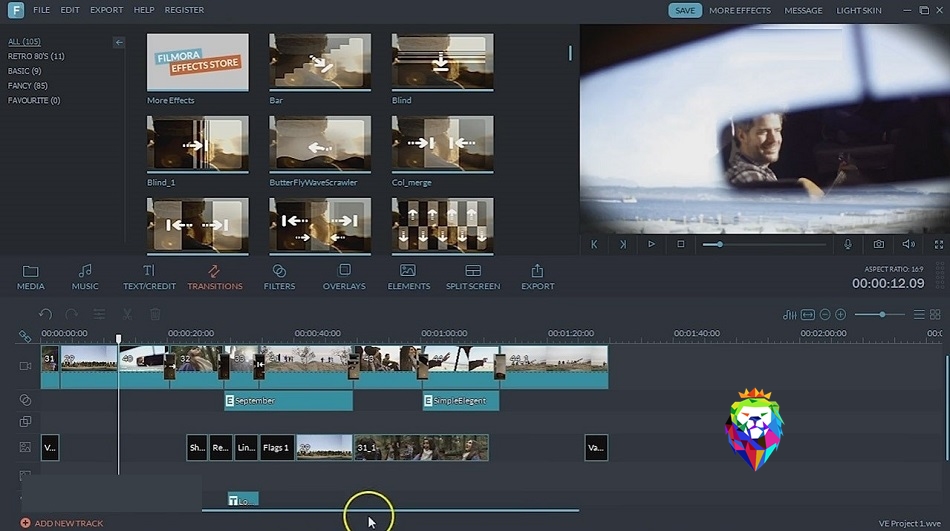Image resolution: width=950 pixels, height=531 pixels.
Task: Open the Export menu
Action: point(107,10)
